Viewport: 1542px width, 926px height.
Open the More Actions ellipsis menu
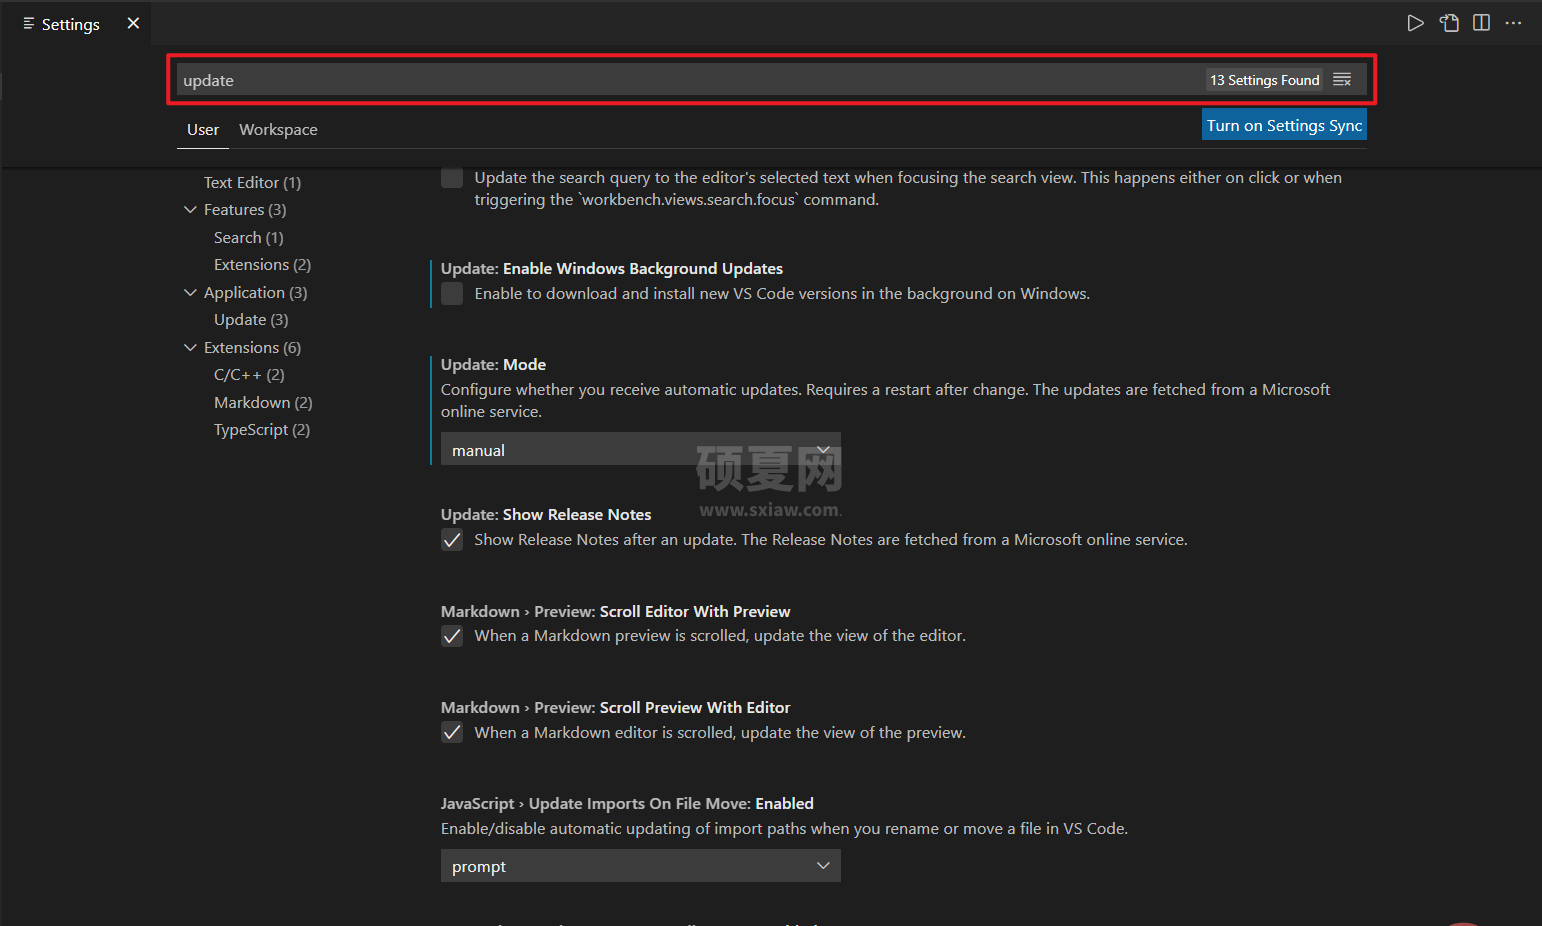tap(1514, 23)
